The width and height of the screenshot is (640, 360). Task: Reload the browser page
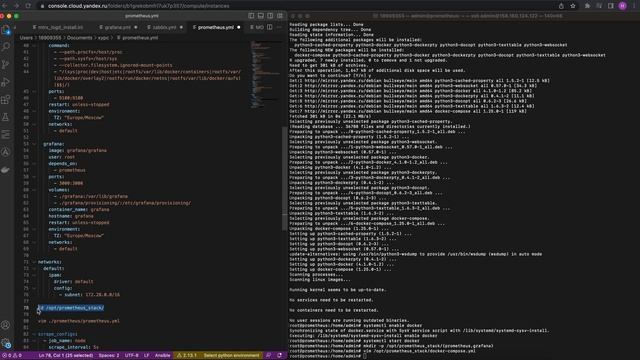tap(28, 6)
